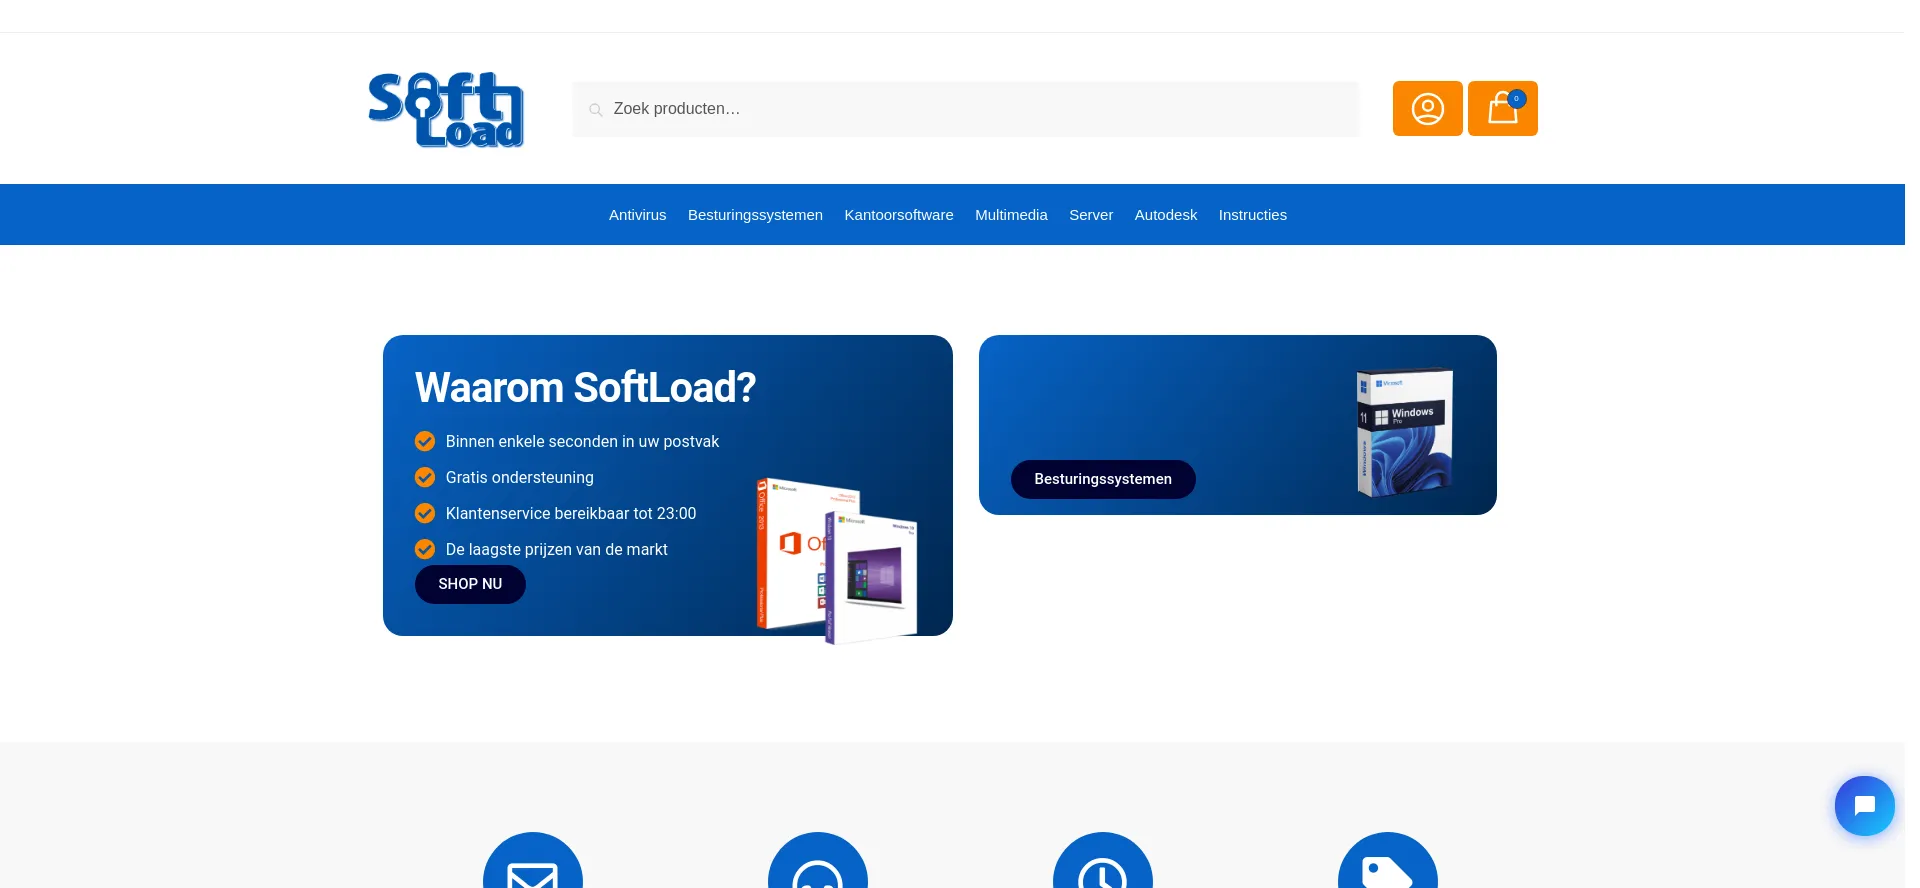The image size is (1920, 888).
Task: Open the Autodesk menu
Action: point(1166,215)
